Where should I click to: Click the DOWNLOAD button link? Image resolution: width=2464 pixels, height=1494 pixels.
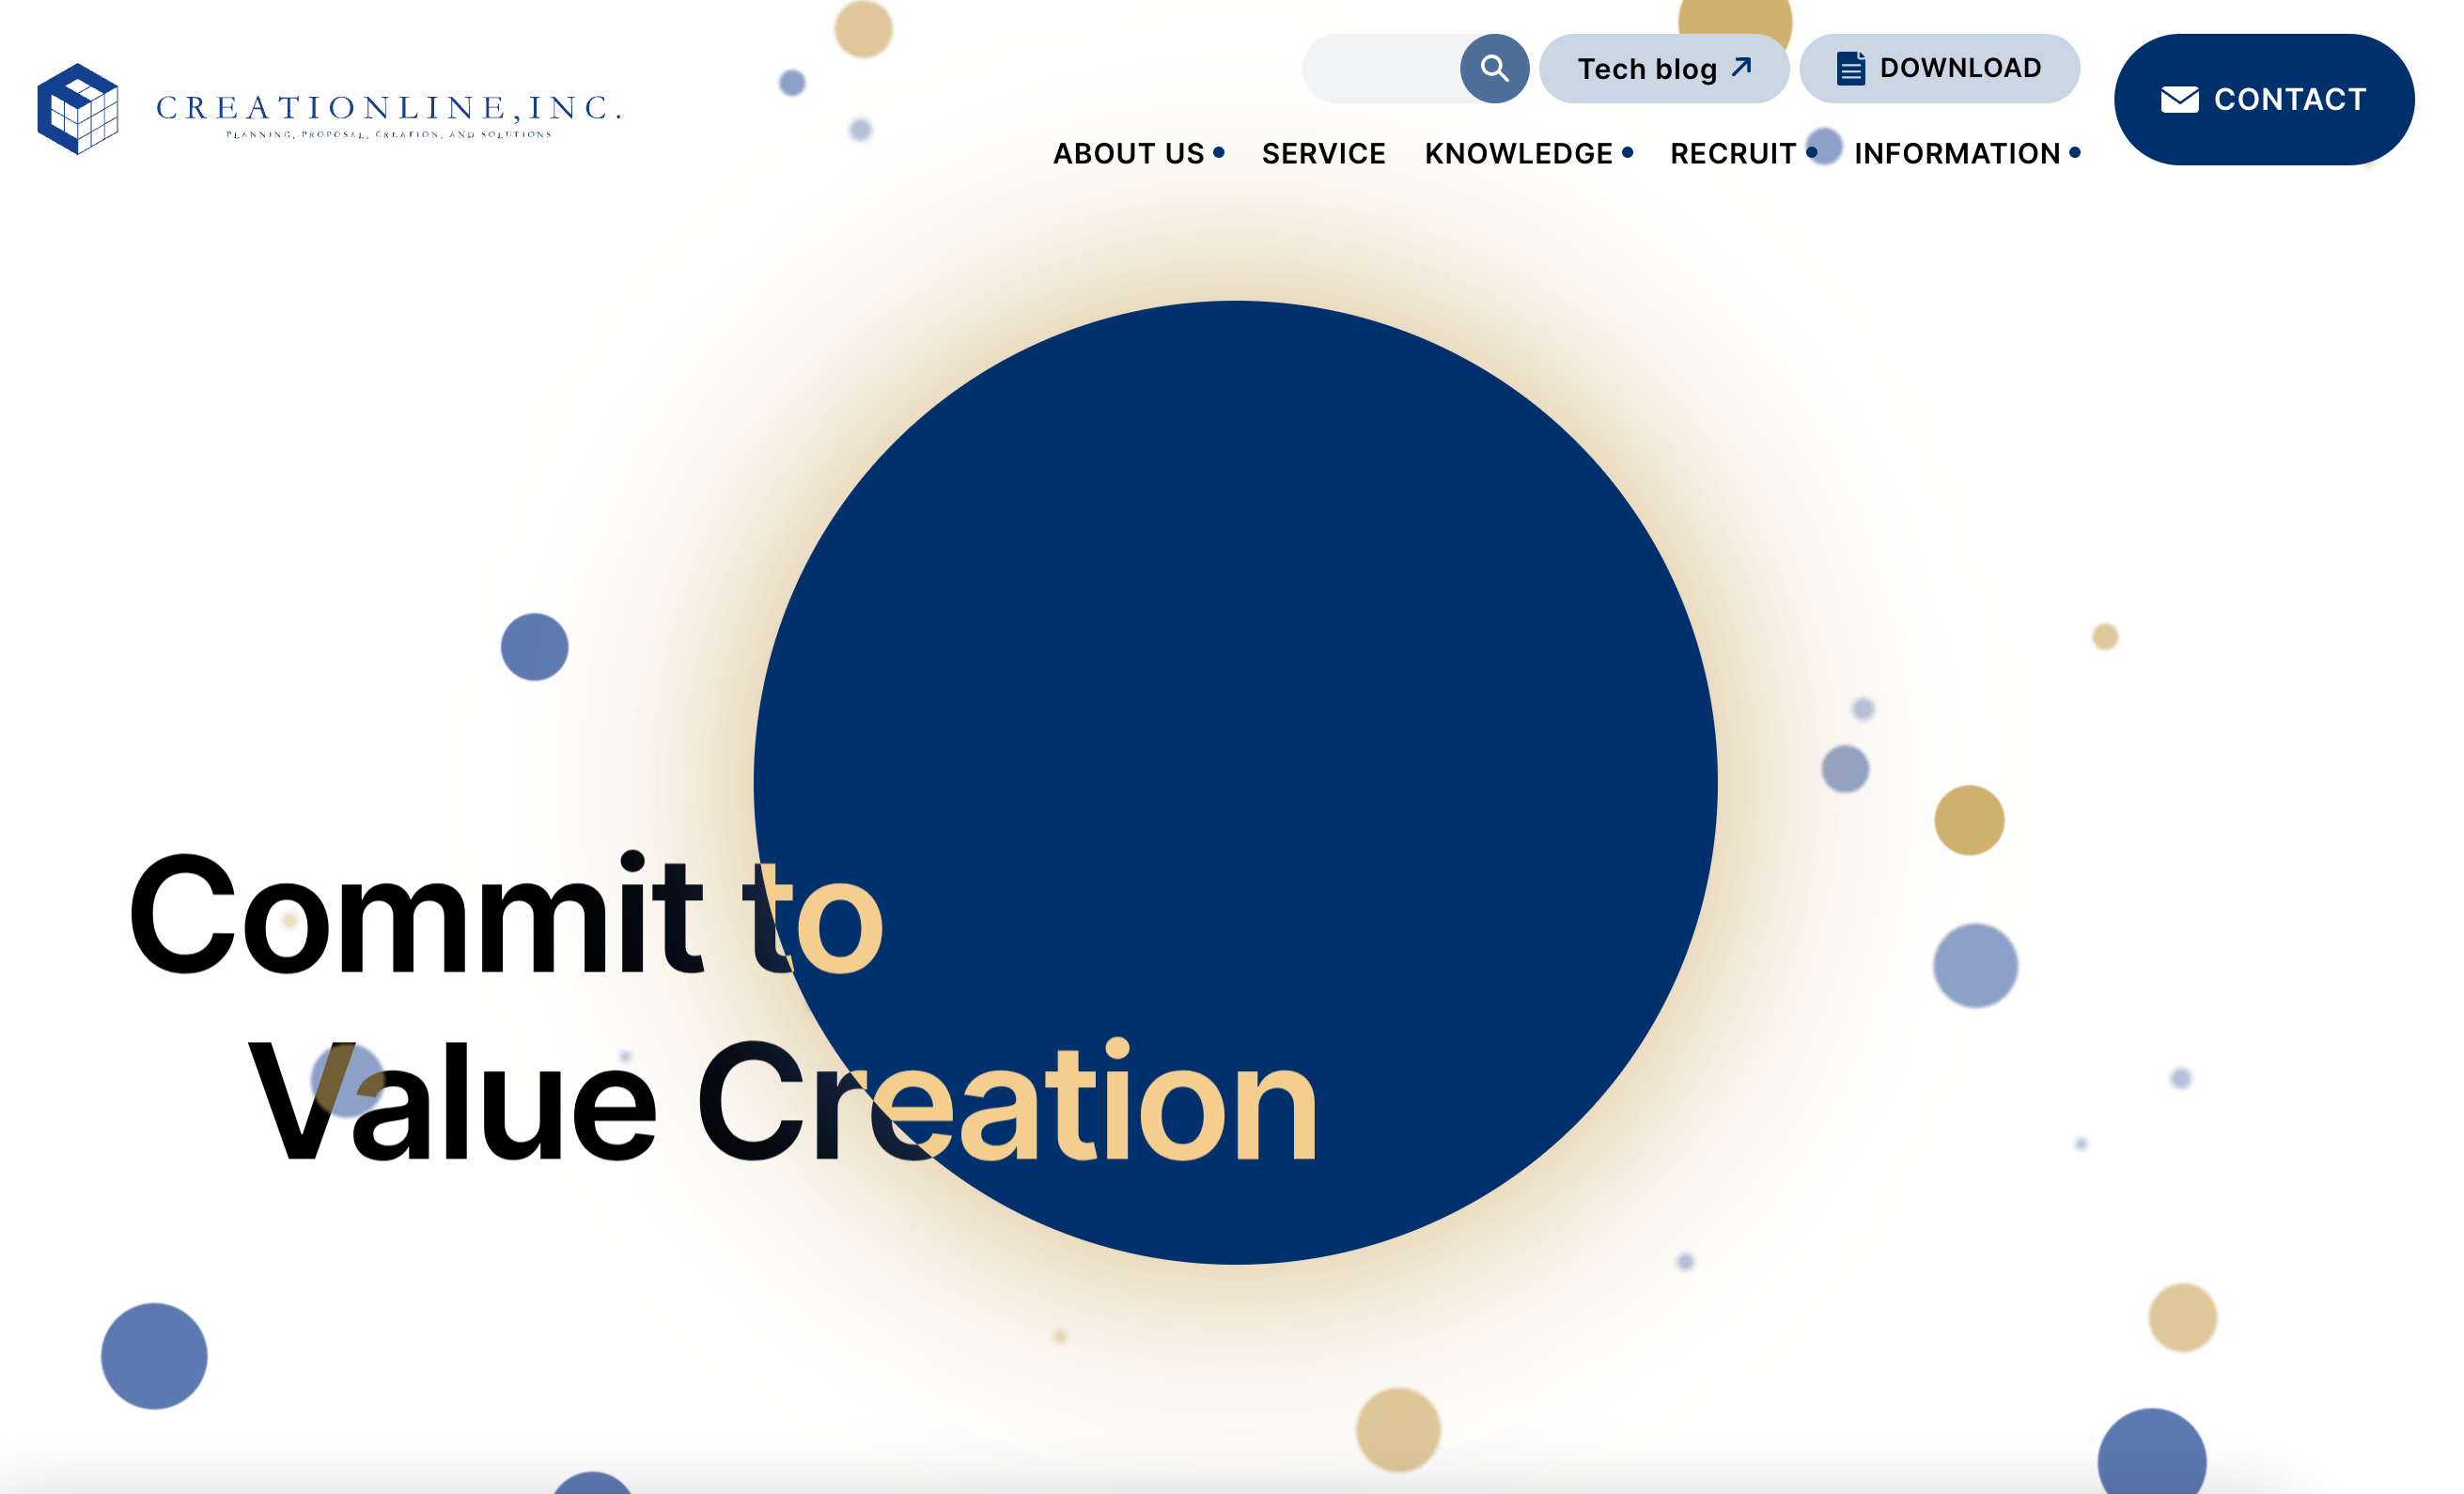pyautogui.click(x=1938, y=67)
